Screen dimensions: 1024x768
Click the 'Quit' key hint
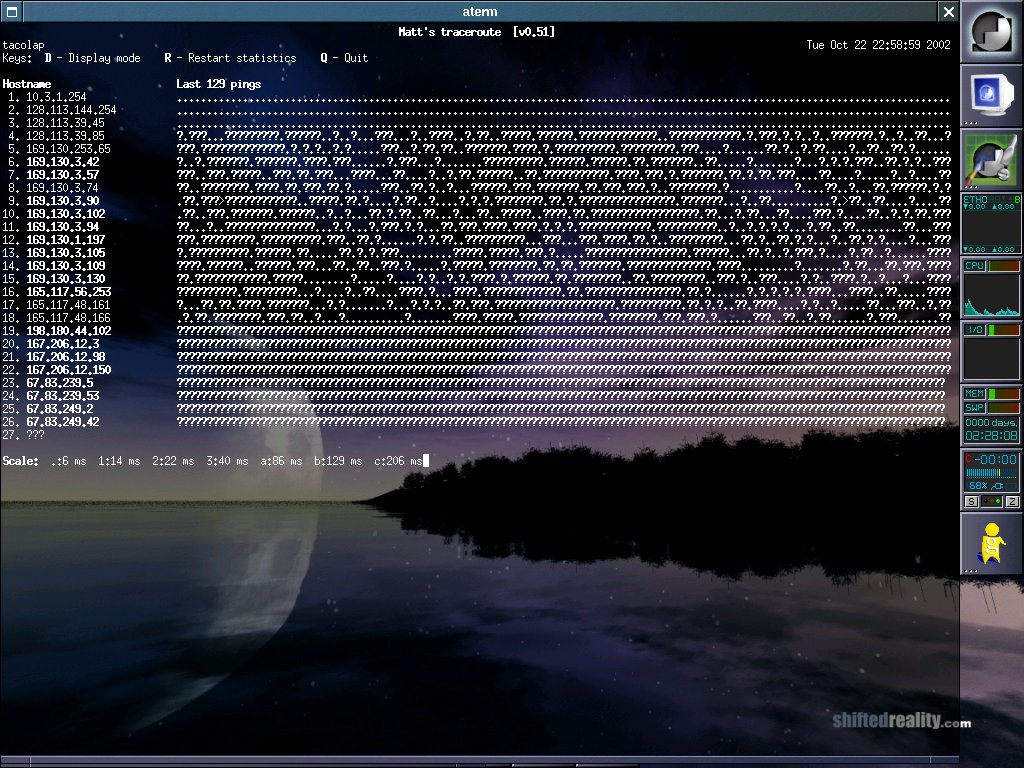click(x=344, y=58)
